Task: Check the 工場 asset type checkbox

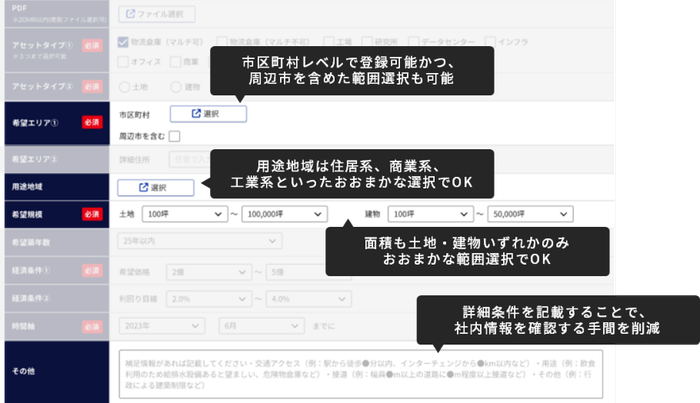Action: [x=329, y=42]
